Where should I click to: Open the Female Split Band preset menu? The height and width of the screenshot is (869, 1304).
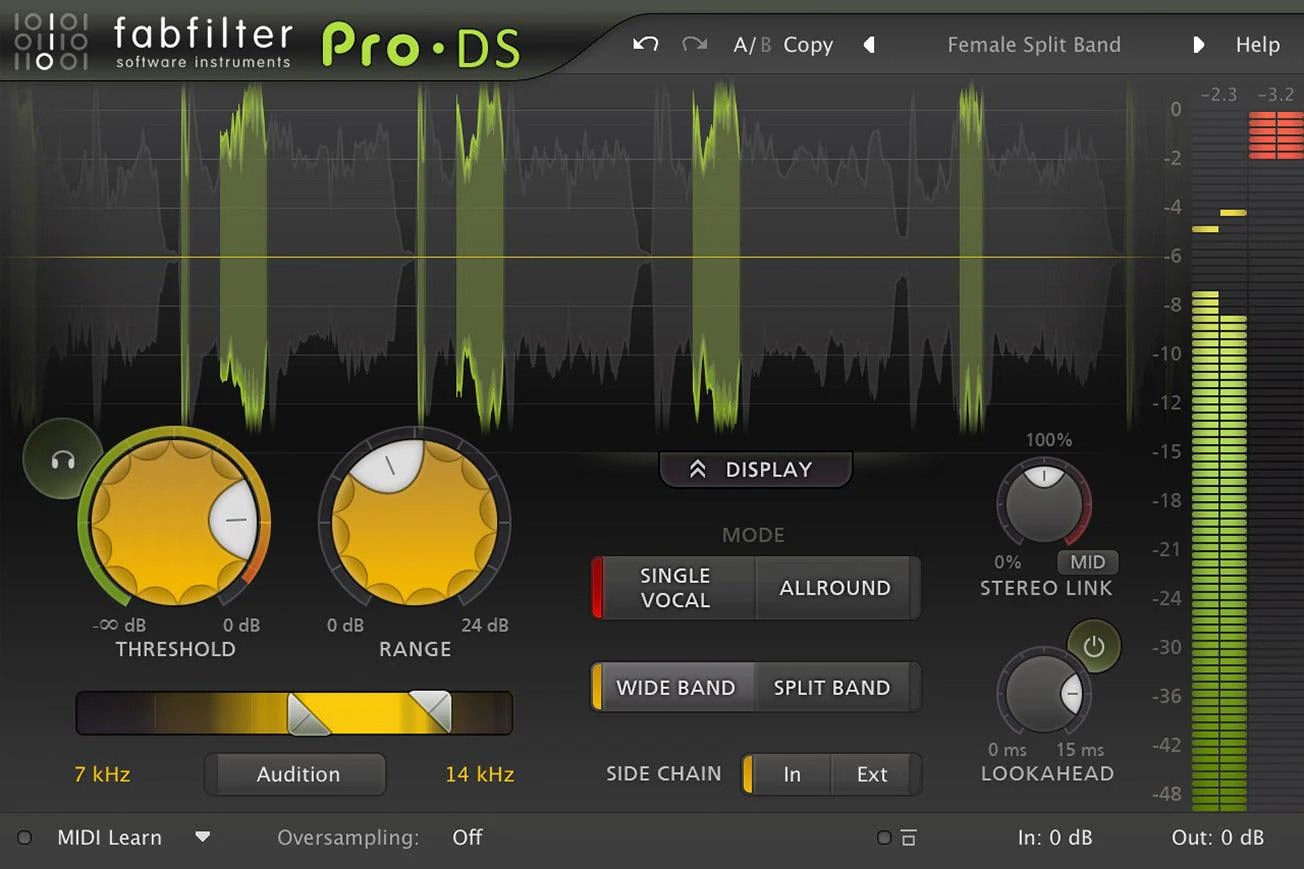coord(1034,44)
